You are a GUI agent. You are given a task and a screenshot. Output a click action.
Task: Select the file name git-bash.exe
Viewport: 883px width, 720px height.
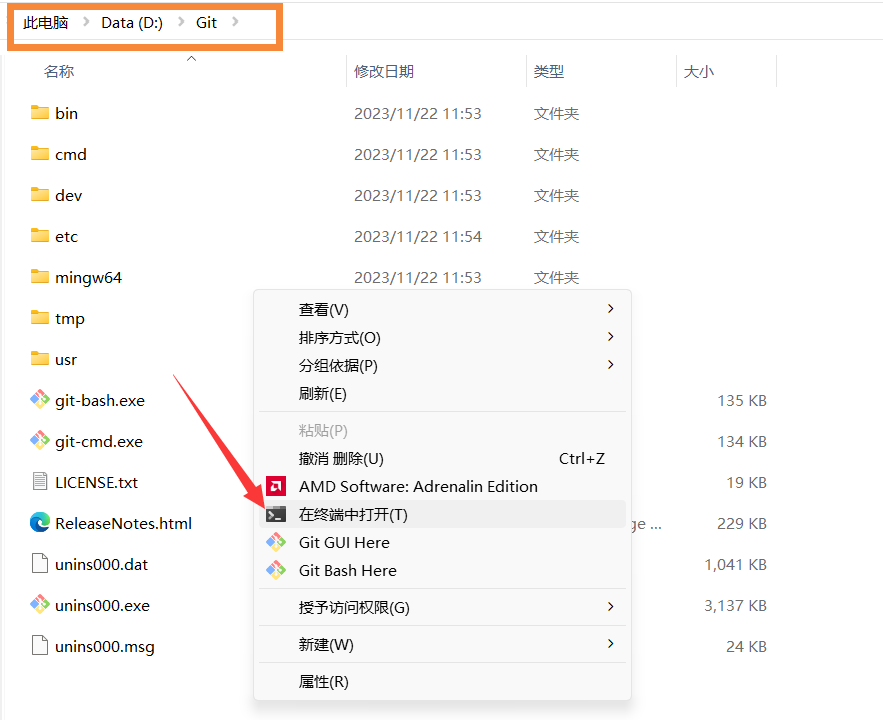[x=100, y=400]
